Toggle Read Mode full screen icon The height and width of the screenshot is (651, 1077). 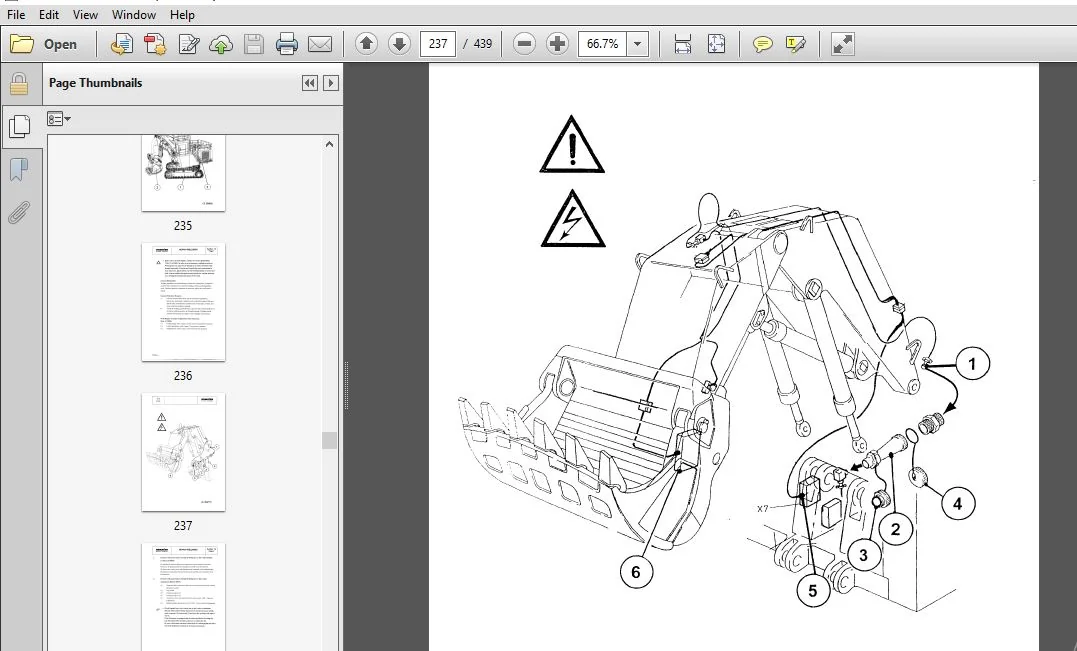pos(842,44)
